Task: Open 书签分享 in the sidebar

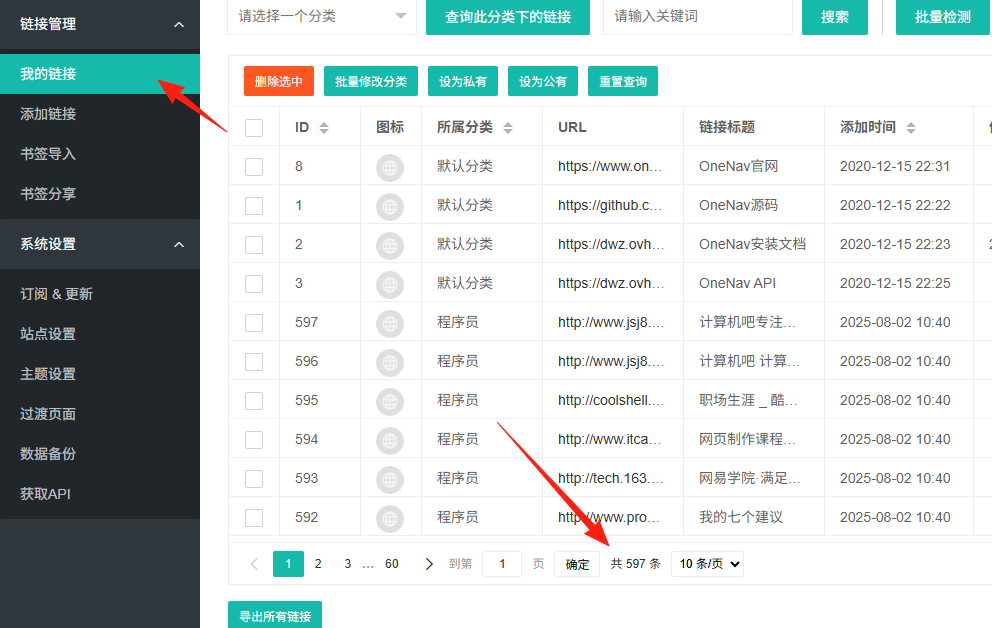Action: tap(99, 194)
